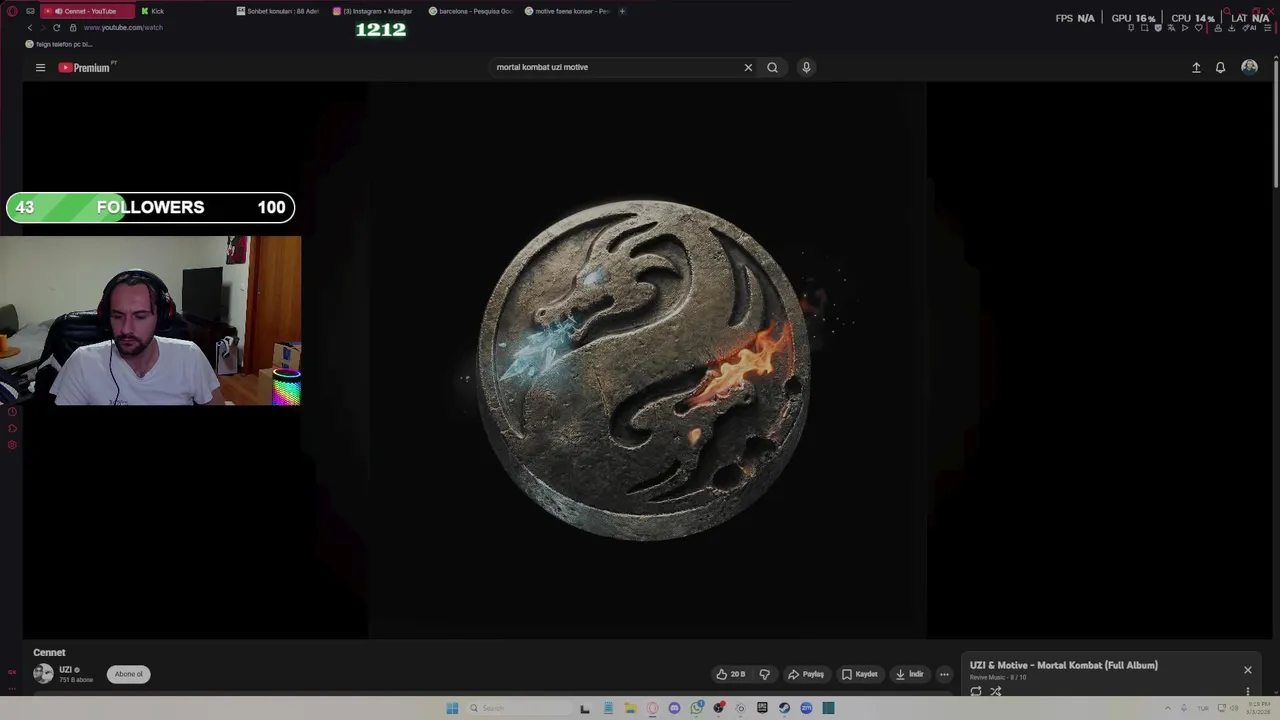
Task: Open the Windows Start menu
Action: coord(452,708)
